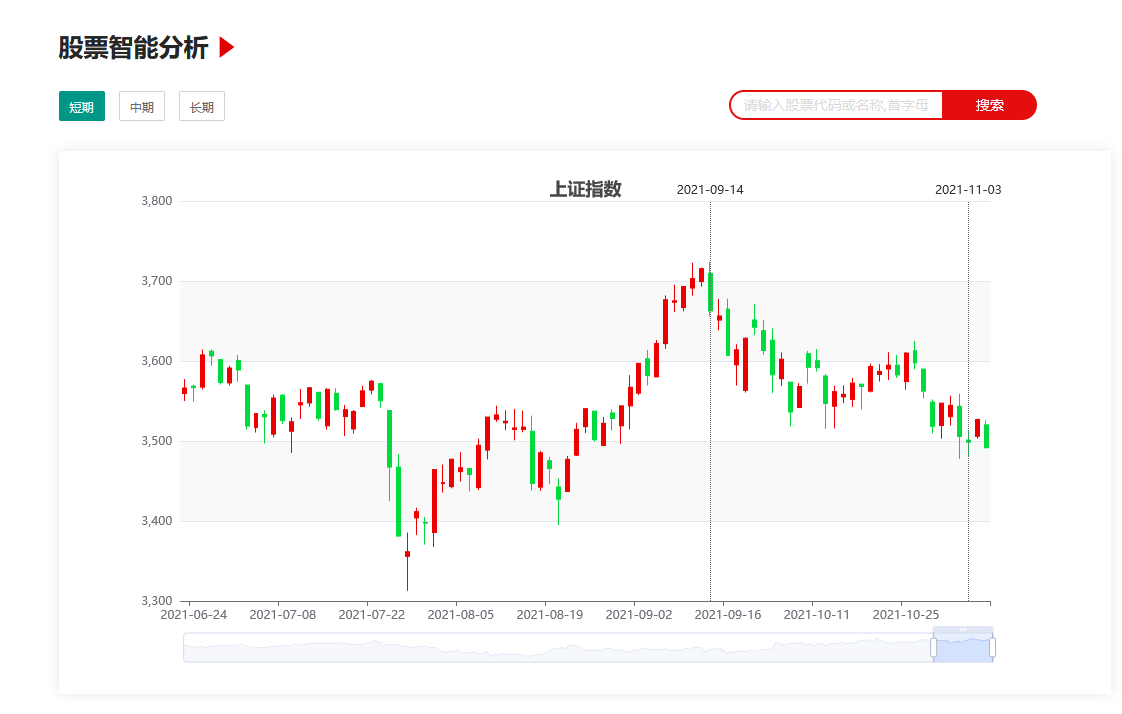1122x714 pixels.
Task: Click the 上证指数 chart title
Action: coord(585,189)
